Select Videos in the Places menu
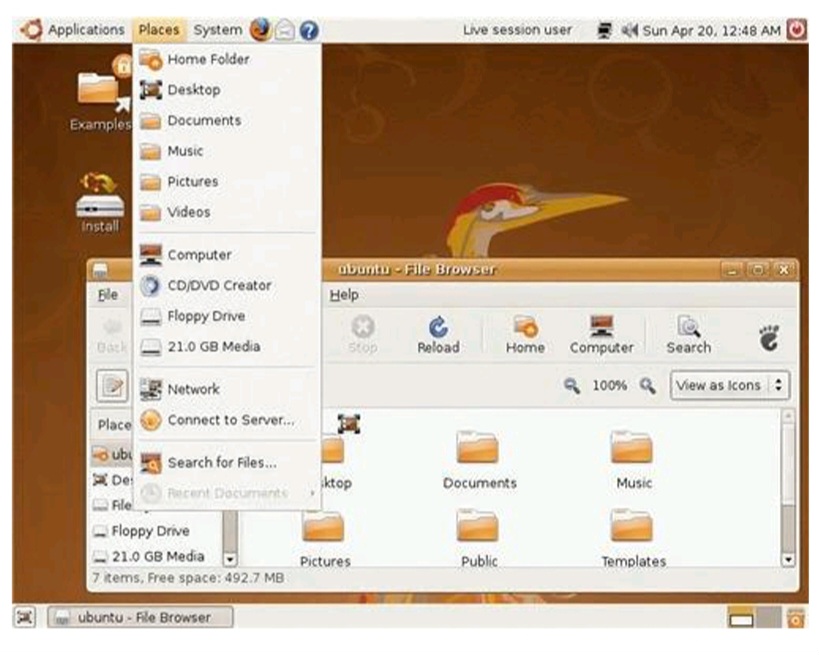 tap(228, 212)
